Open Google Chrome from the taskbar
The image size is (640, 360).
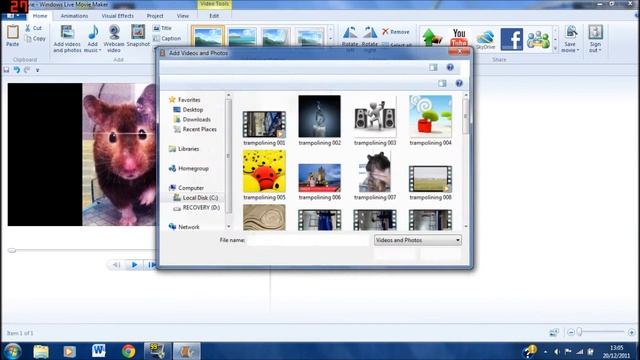point(128,351)
